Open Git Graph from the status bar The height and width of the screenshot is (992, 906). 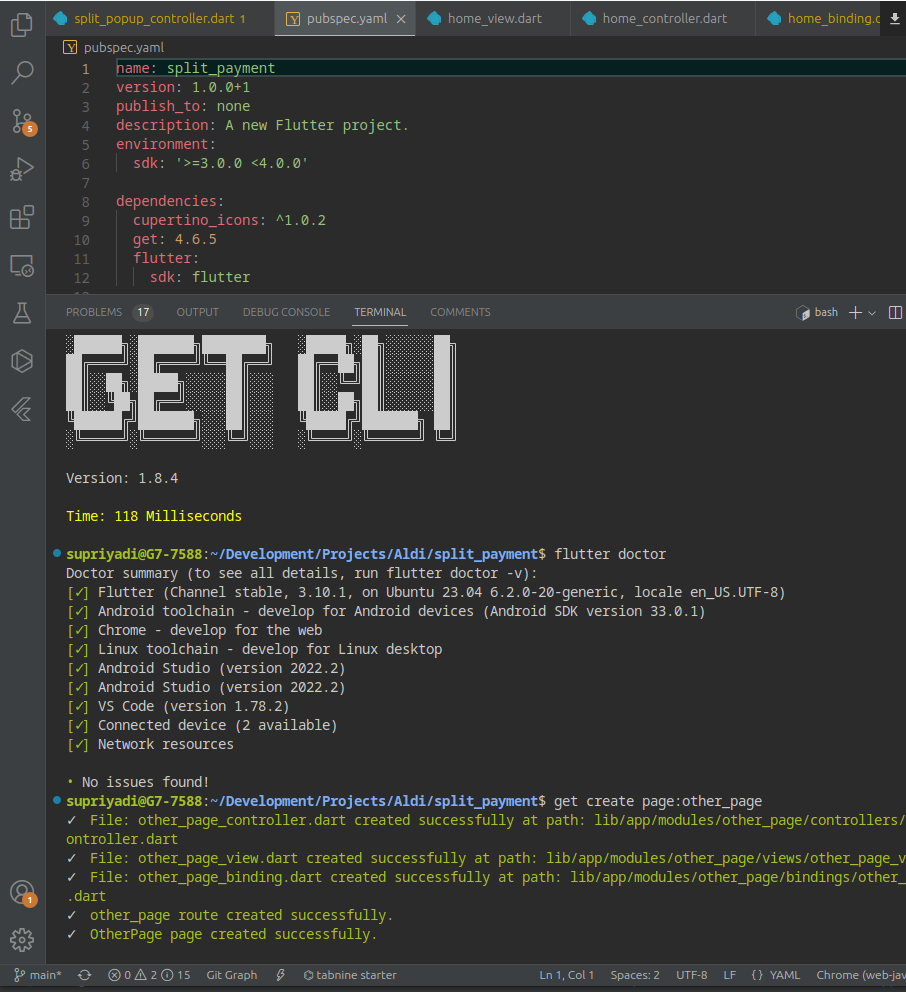click(x=232, y=975)
